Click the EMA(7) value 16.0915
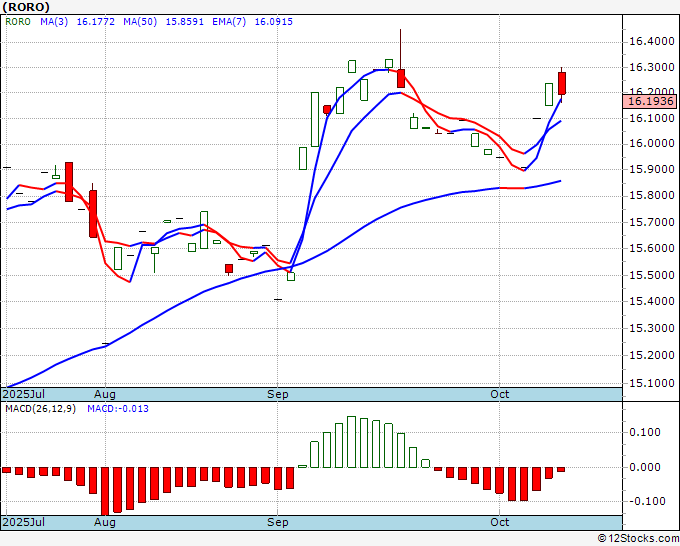 pyautogui.click(x=274, y=22)
